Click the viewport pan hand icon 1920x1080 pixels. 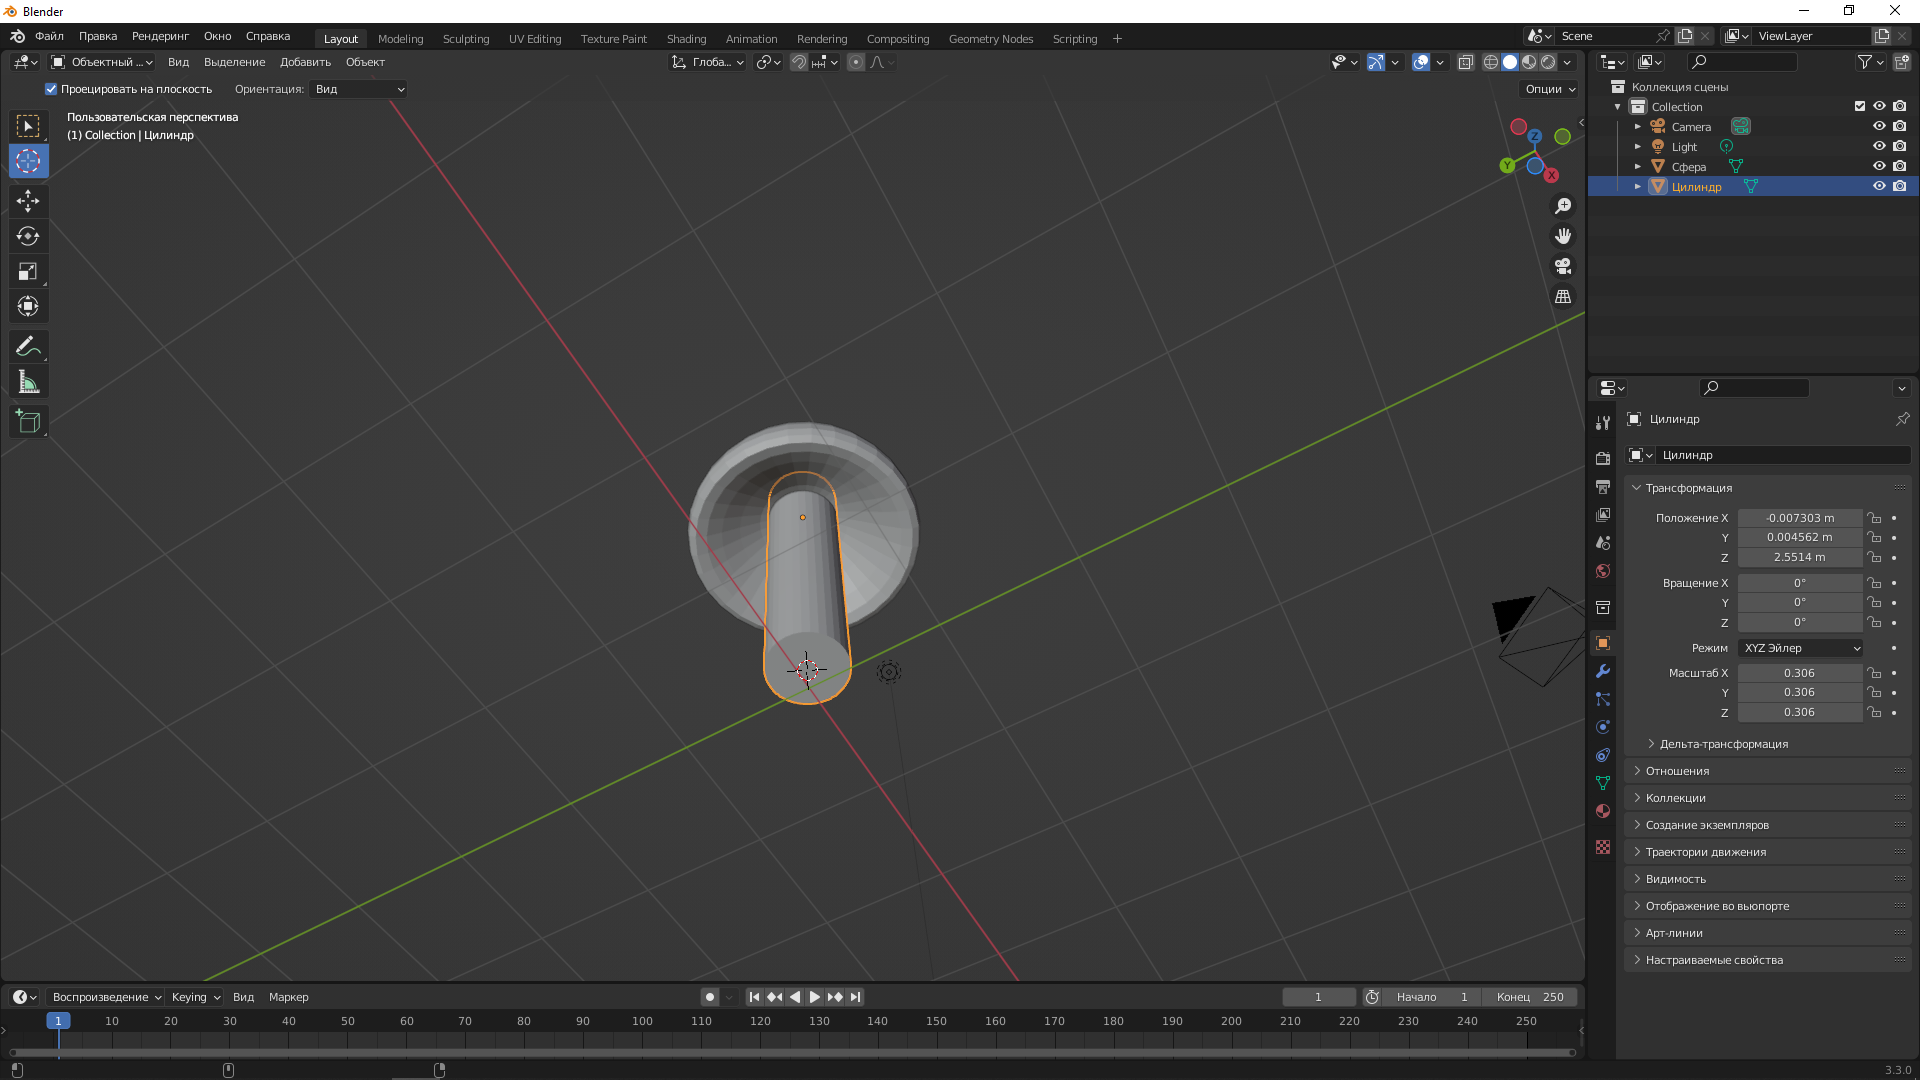(x=1563, y=236)
